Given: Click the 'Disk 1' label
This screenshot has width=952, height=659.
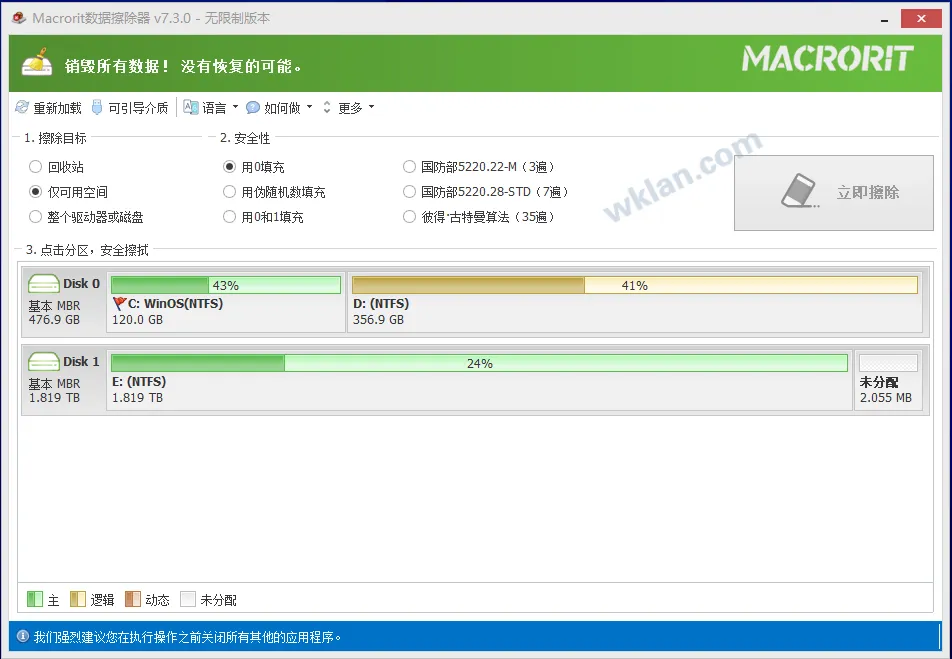Looking at the screenshot, I should [x=81, y=361].
